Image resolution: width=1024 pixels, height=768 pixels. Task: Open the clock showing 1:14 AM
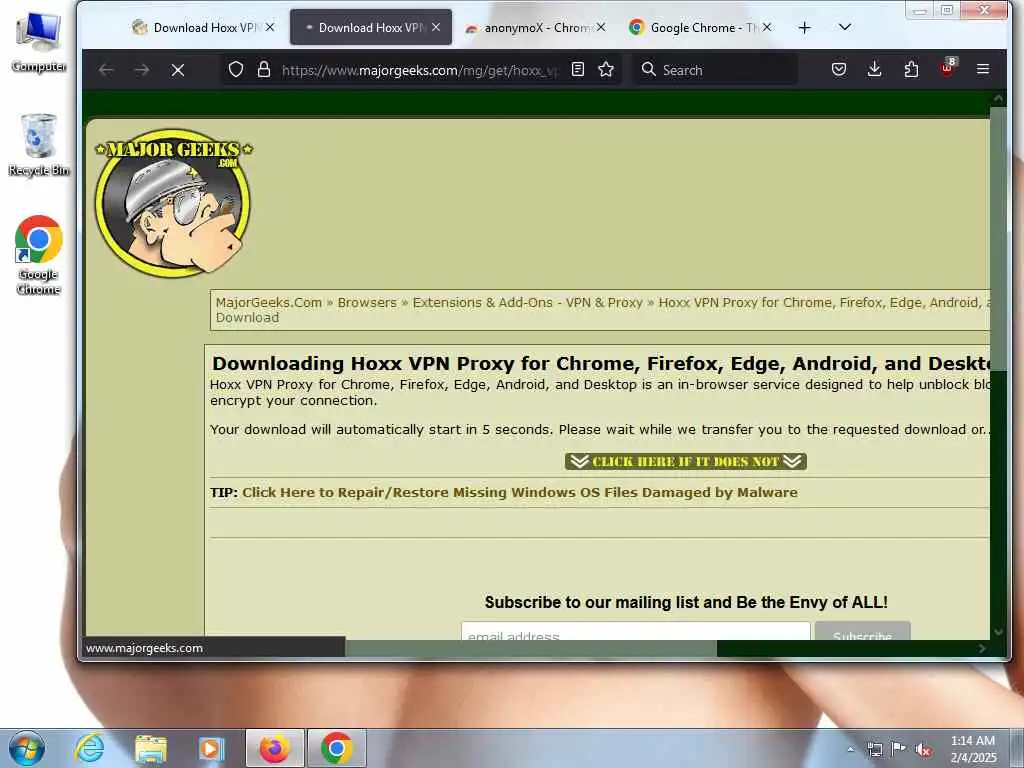pyautogui.click(x=973, y=749)
